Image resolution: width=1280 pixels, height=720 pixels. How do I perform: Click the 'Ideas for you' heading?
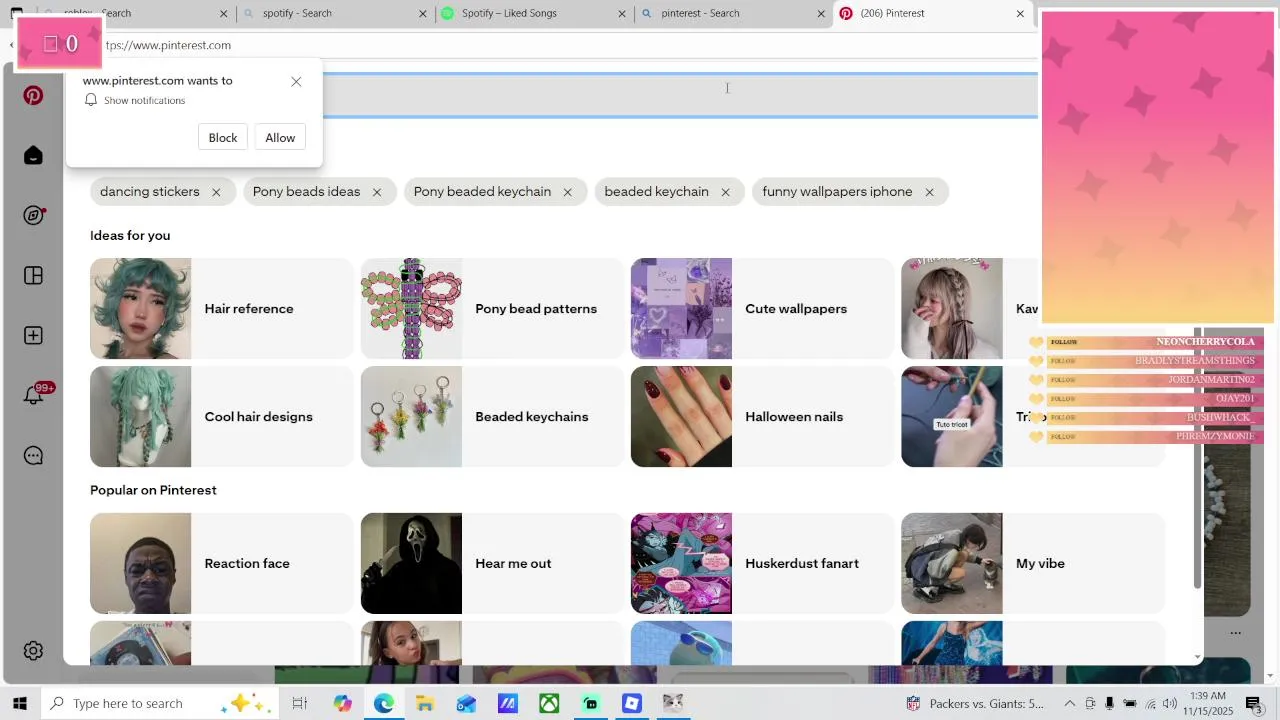pyautogui.click(x=130, y=235)
